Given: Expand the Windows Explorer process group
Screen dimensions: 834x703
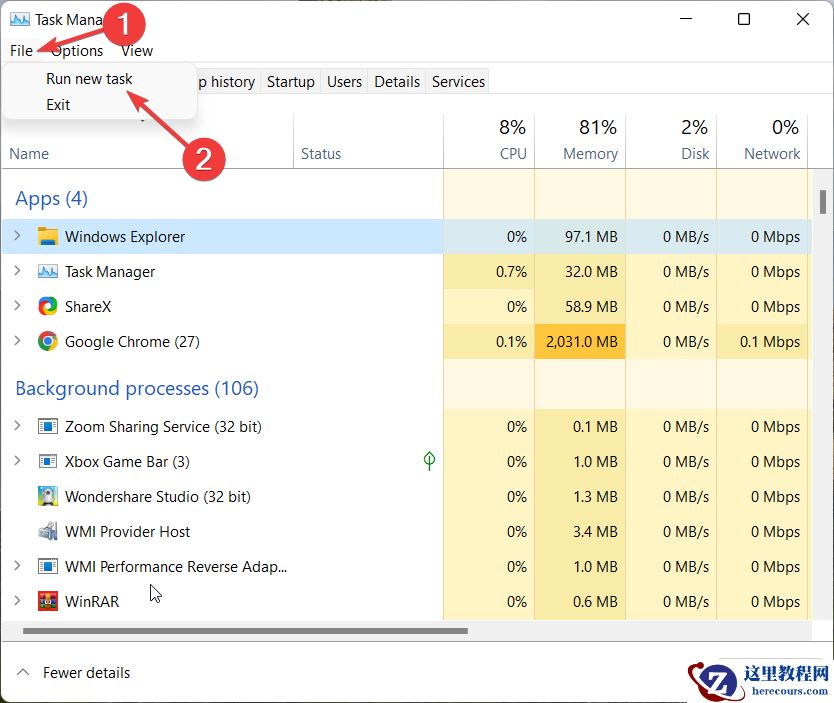Looking at the screenshot, I should click(17, 236).
